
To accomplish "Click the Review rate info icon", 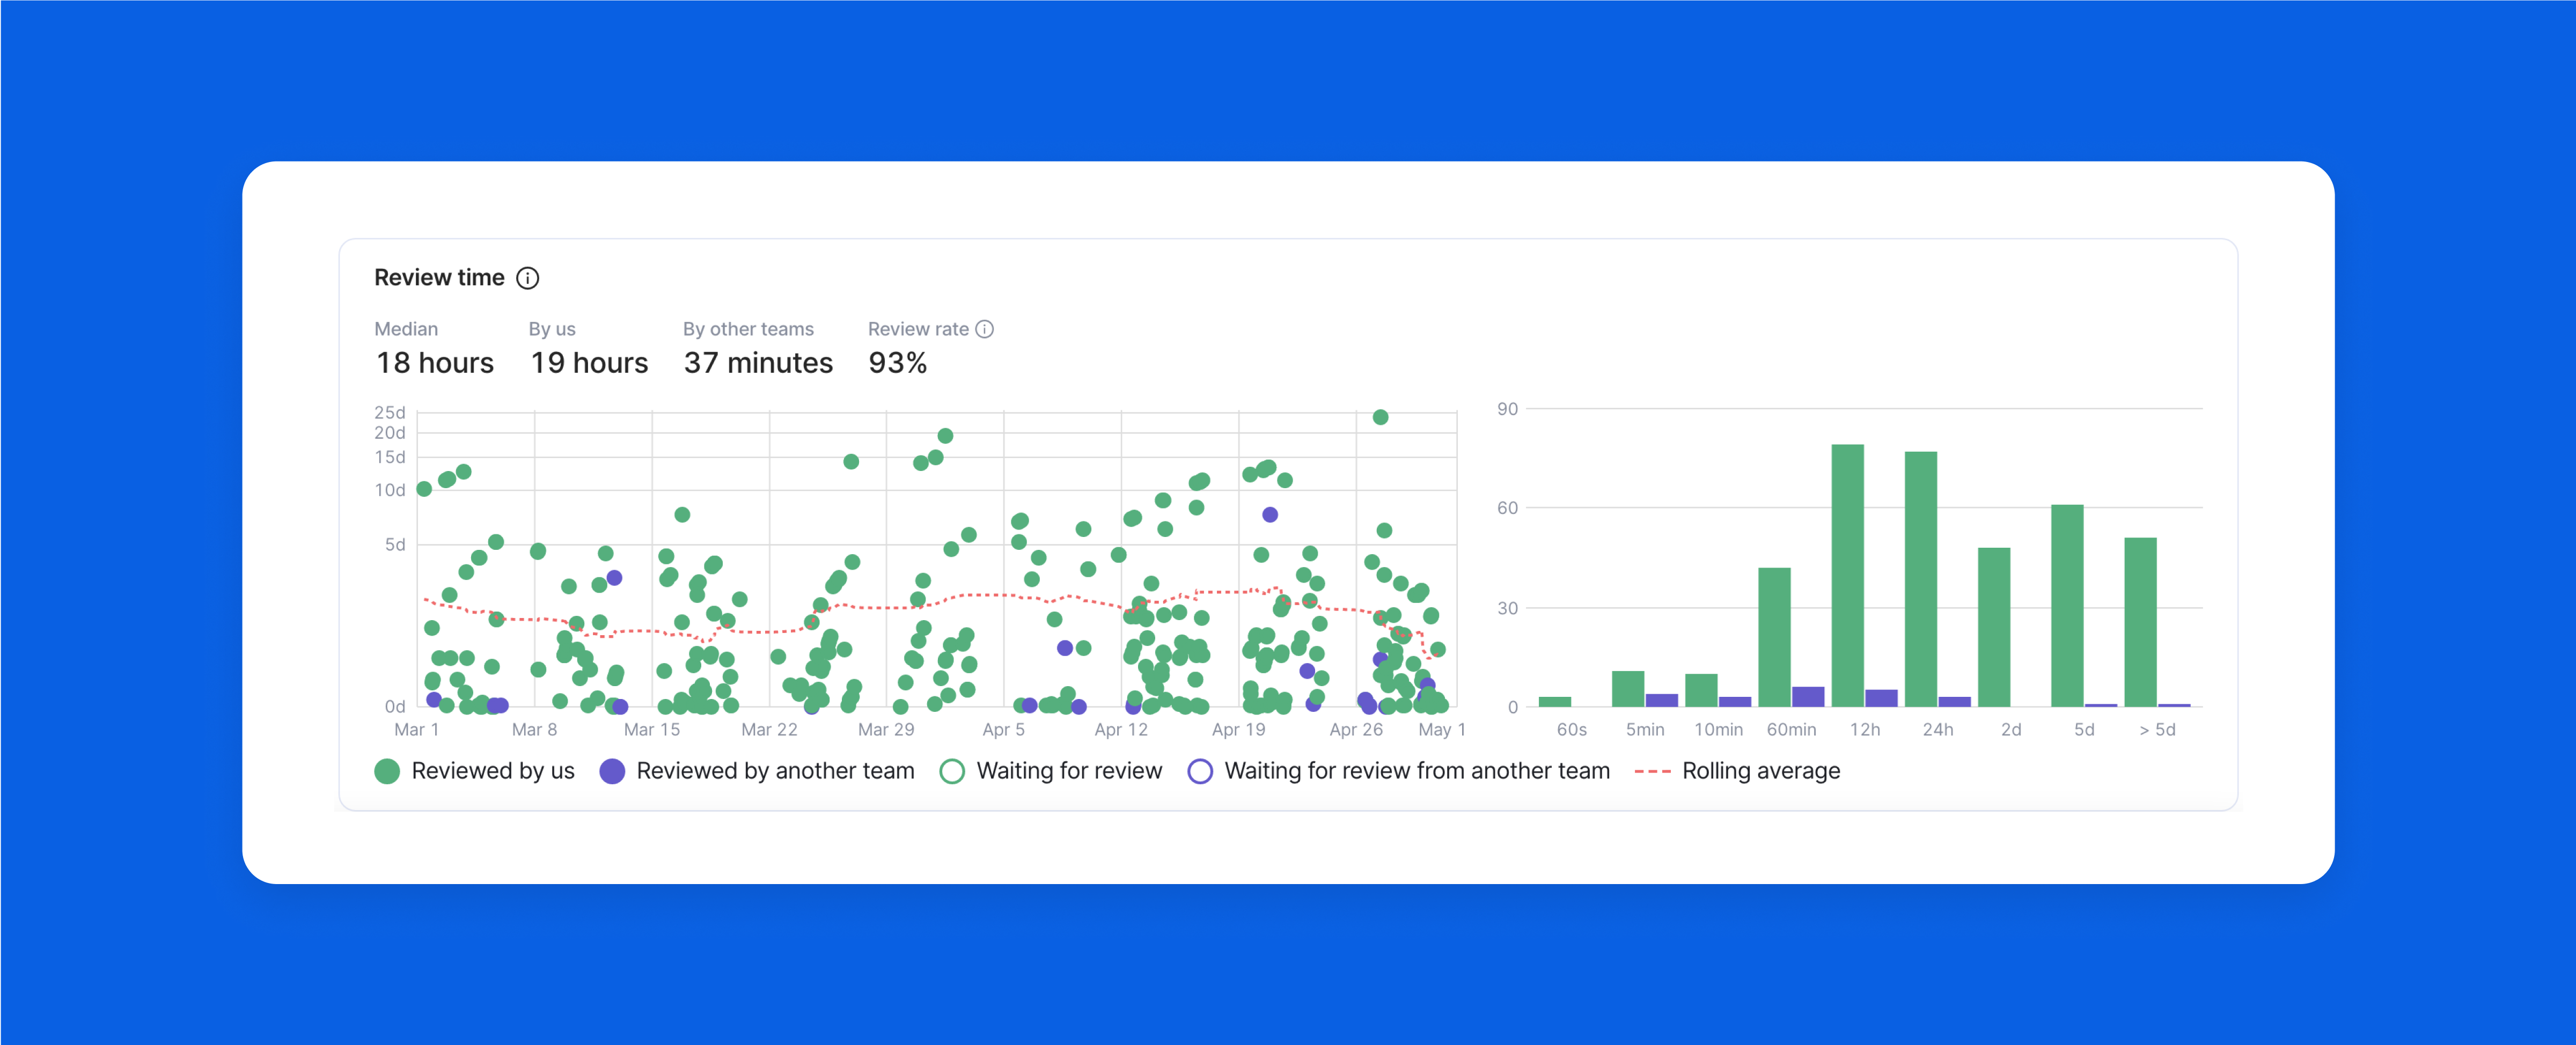I will click(x=984, y=329).
